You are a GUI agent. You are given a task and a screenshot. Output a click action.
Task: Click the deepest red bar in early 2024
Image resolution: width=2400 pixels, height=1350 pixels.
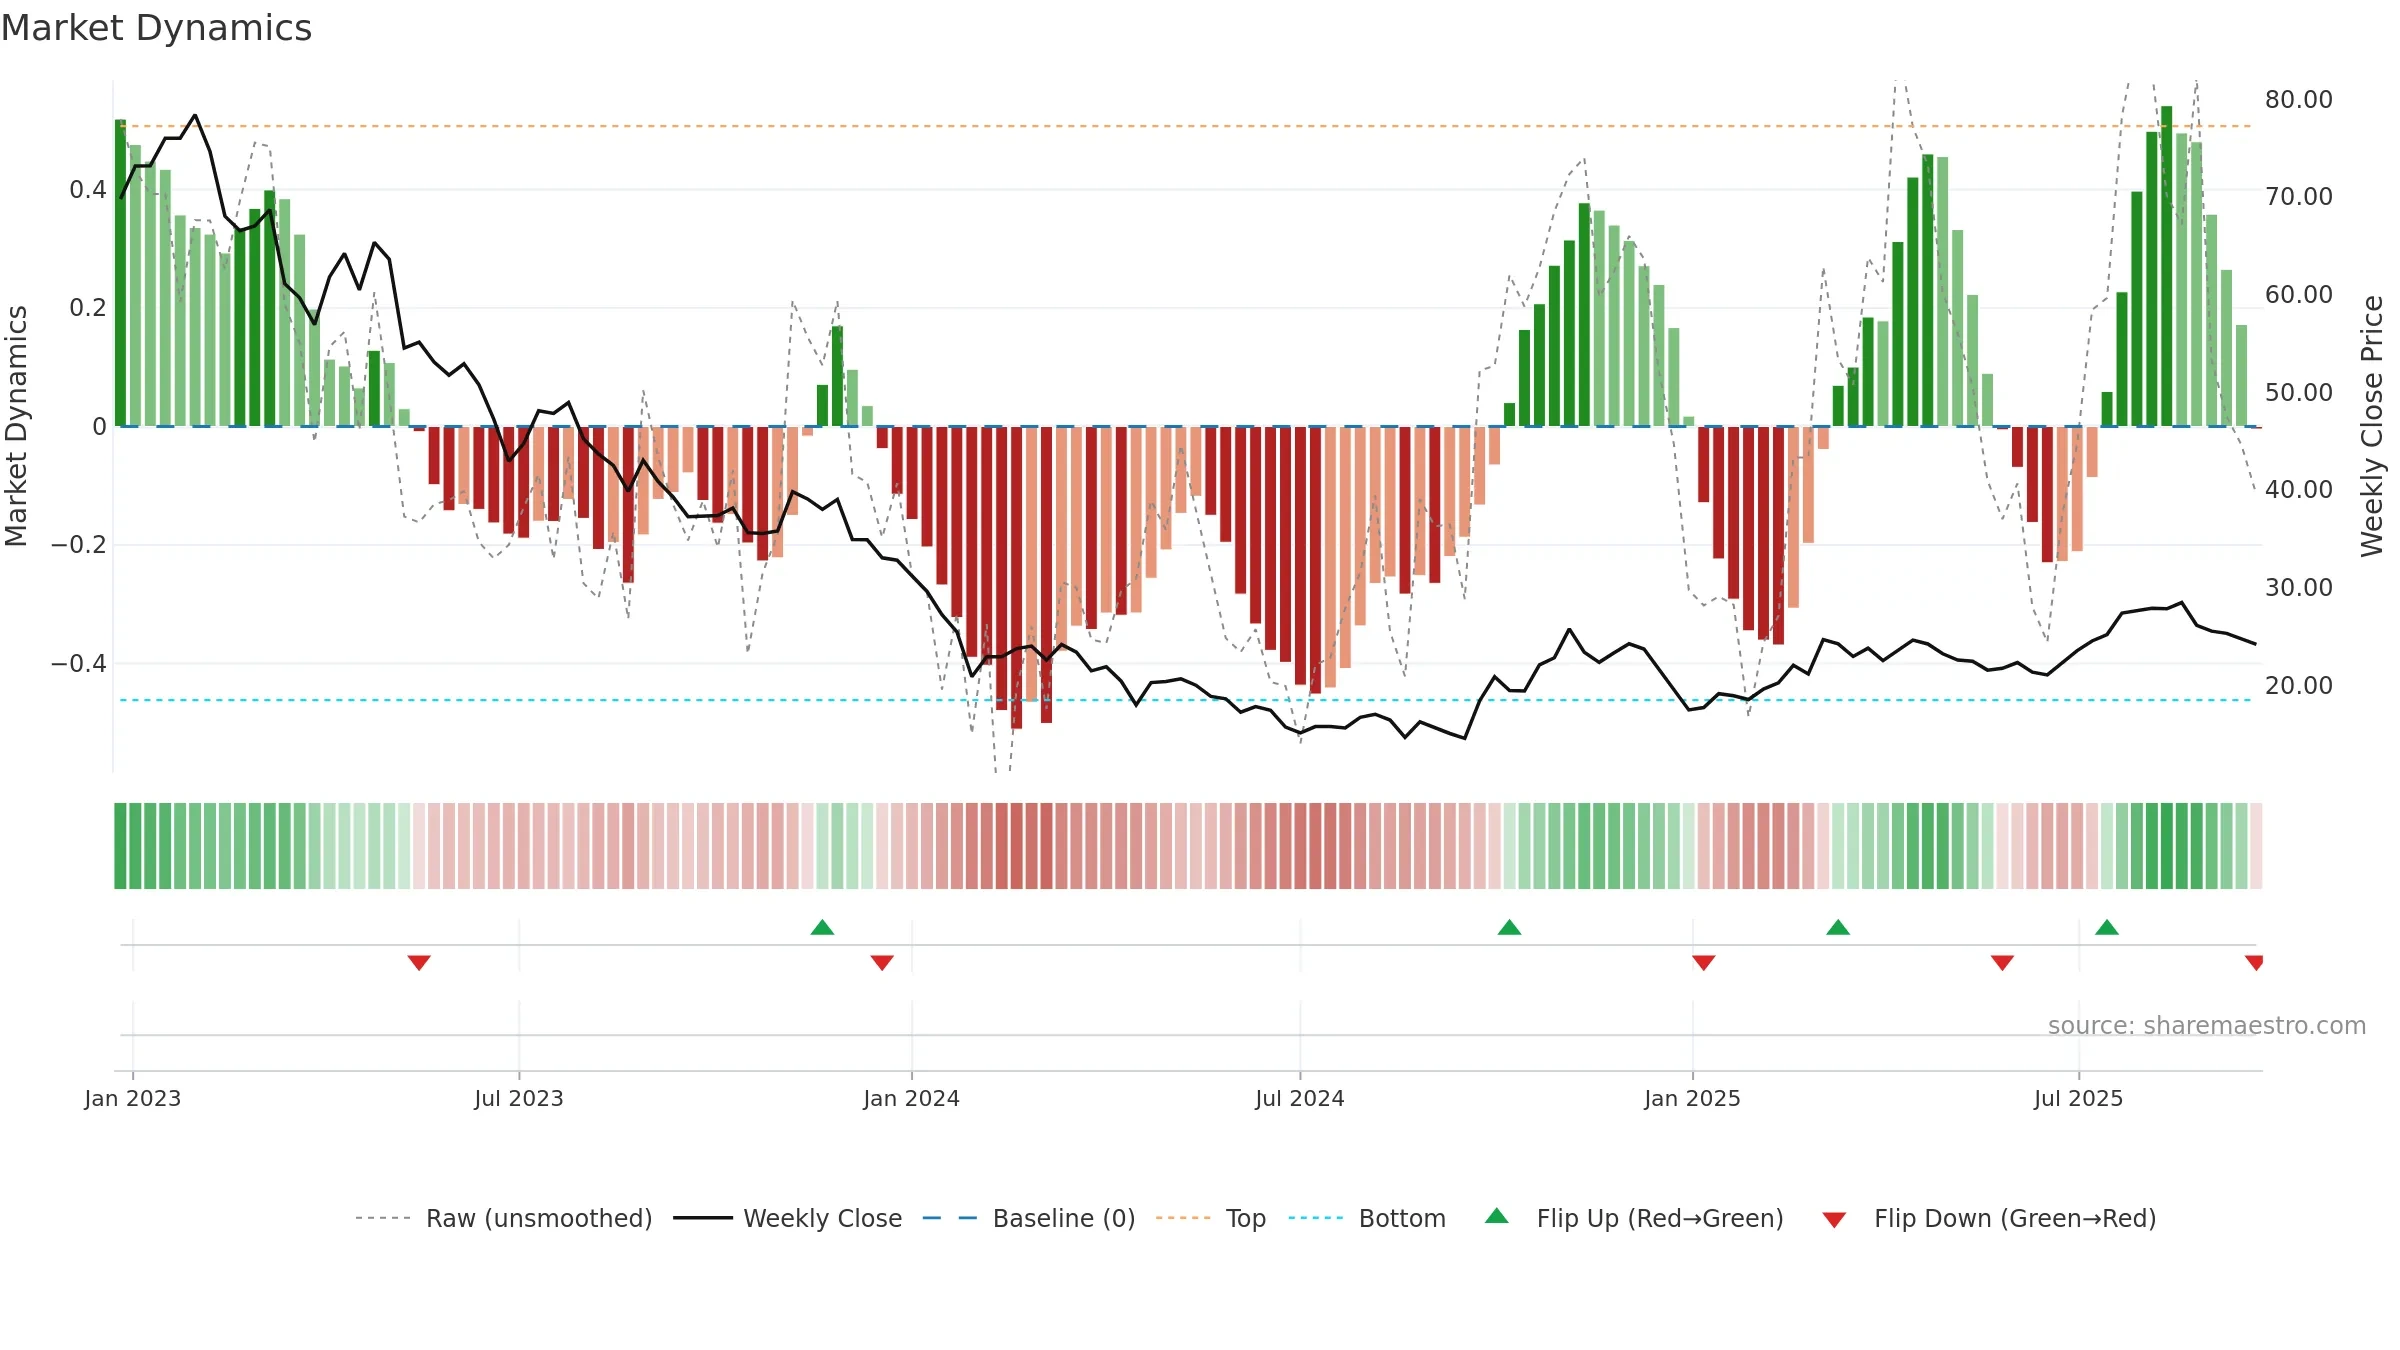[x=1016, y=578]
